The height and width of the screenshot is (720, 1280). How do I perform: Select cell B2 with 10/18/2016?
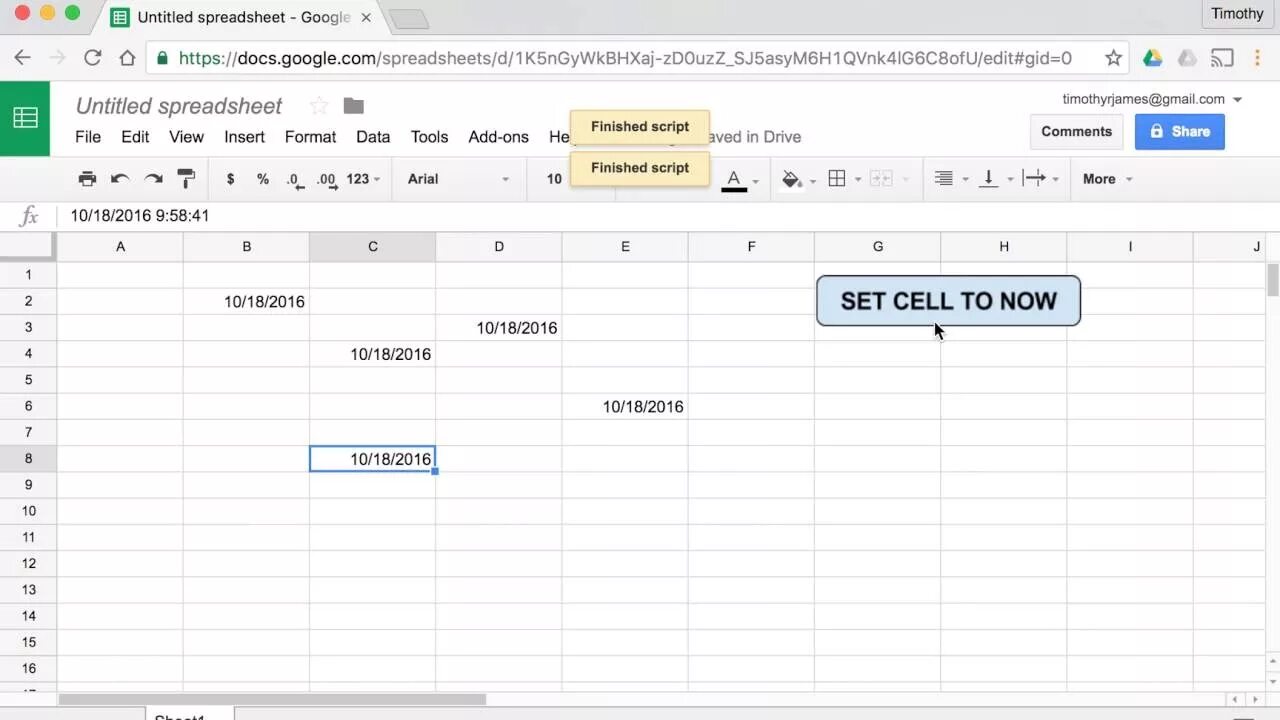click(246, 301)
